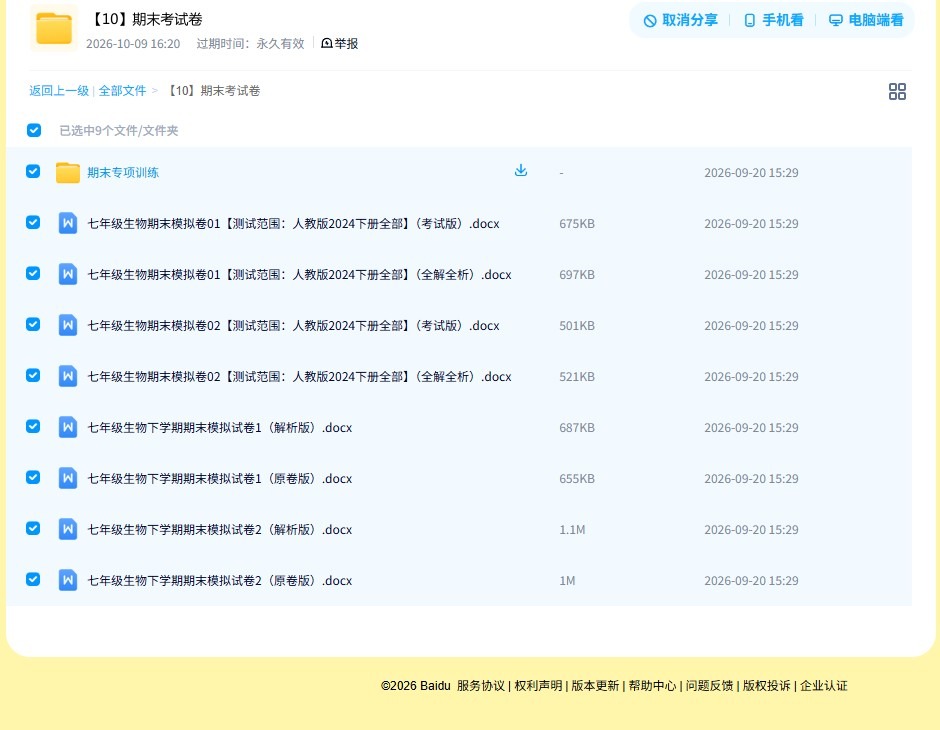Open 企业认证 footer link
The height and width of the screenshot is (730, 940).
tap(824, 686)
